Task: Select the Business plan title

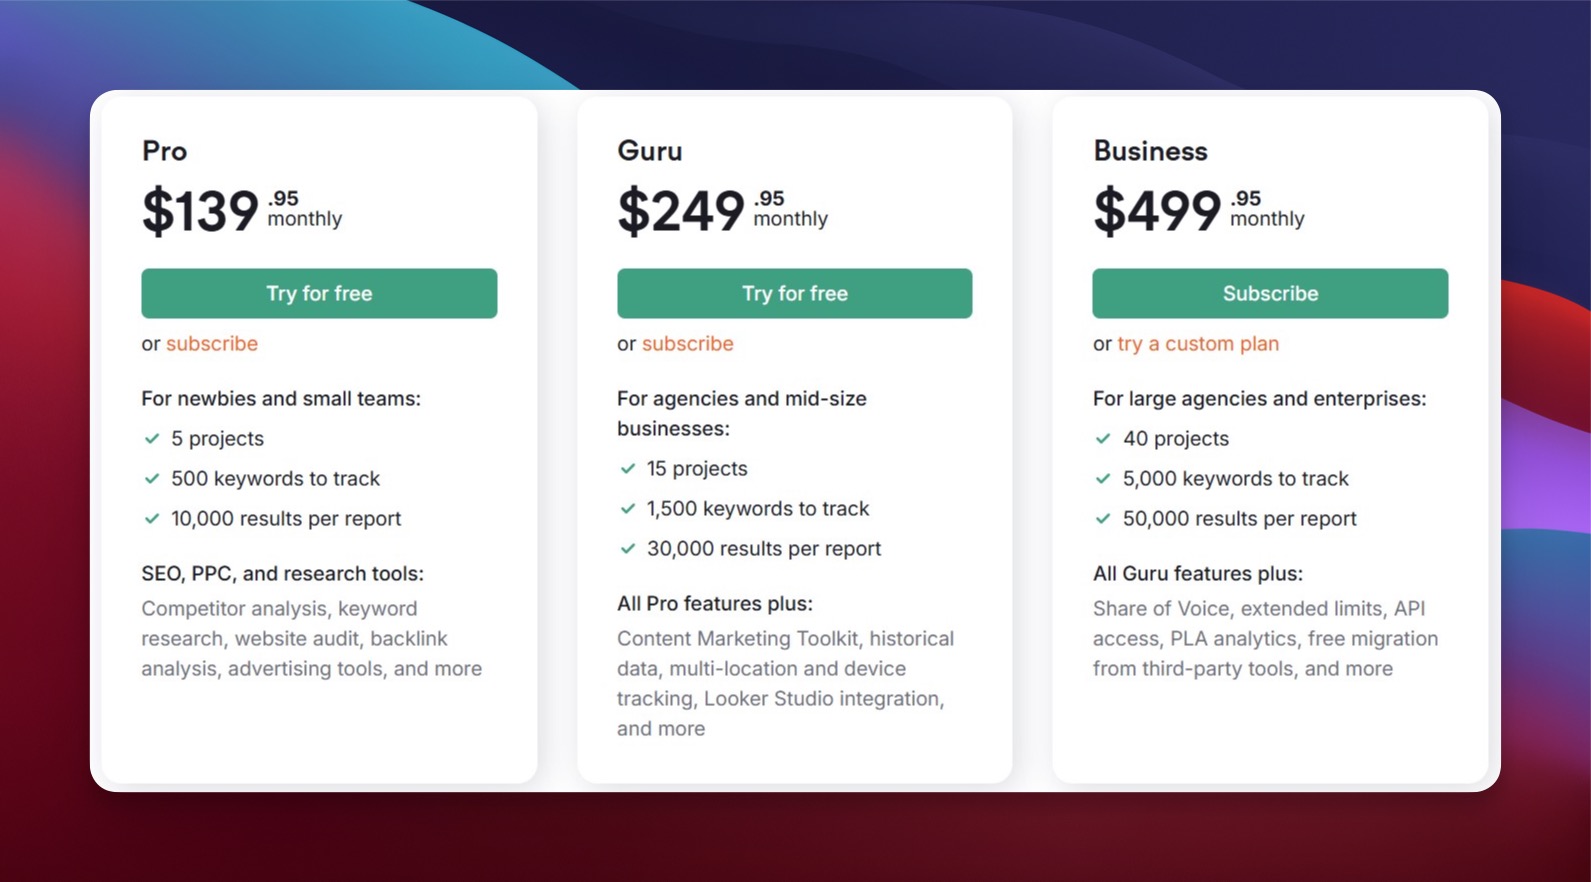Action: tap(1151, 151)
